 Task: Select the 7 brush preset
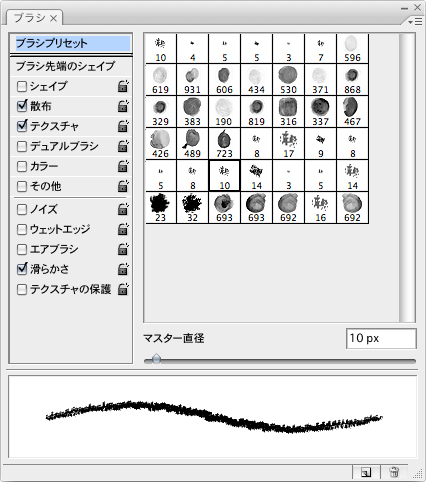tap(320, 49)
